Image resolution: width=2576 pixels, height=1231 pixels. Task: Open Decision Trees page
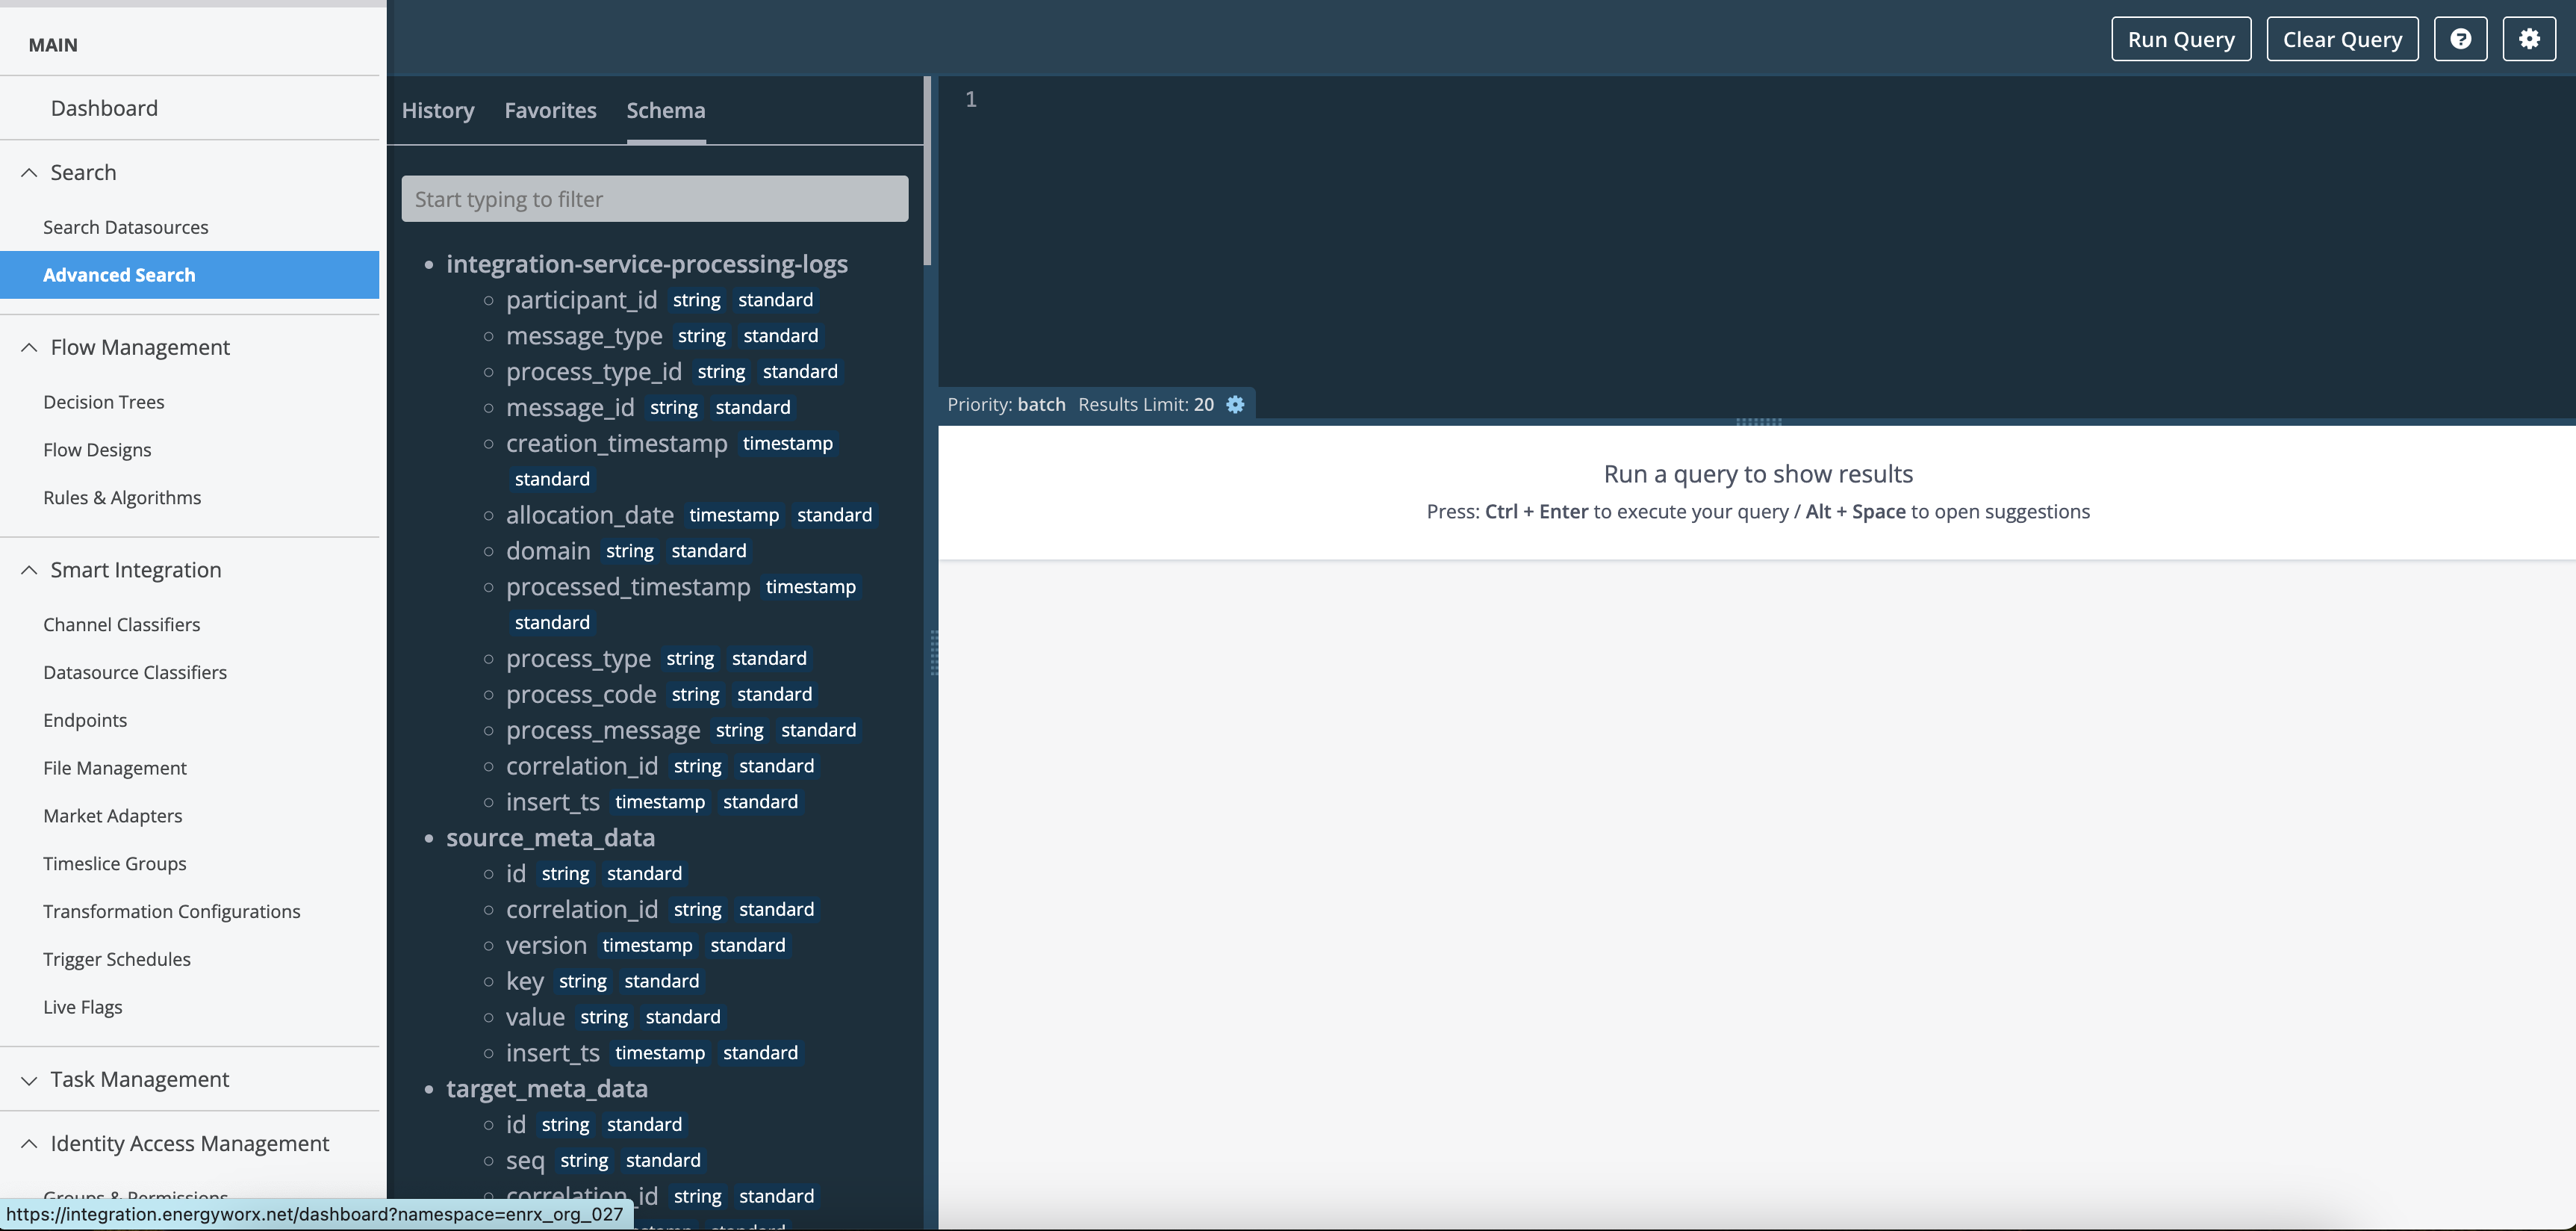point(104,402)
